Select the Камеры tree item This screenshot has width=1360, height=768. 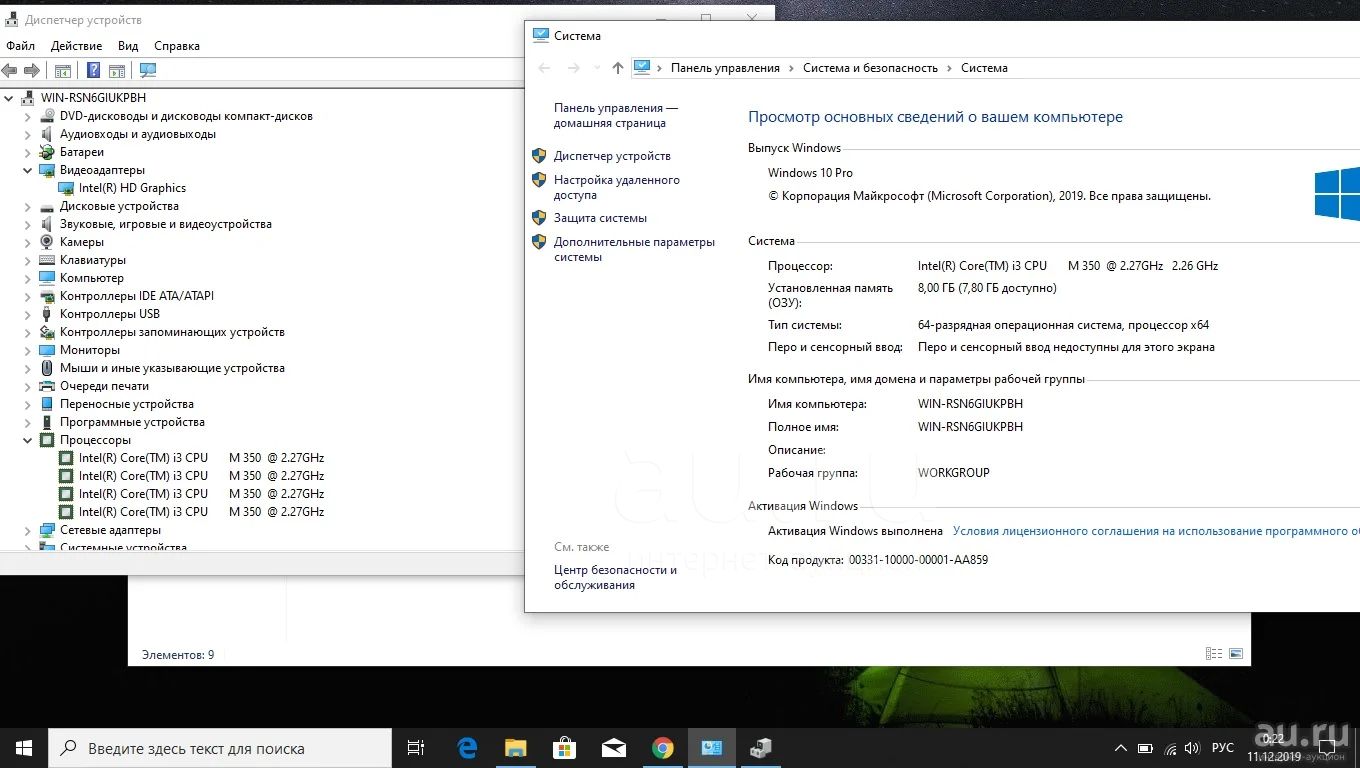pyautogui.click(x=81, y=242)
